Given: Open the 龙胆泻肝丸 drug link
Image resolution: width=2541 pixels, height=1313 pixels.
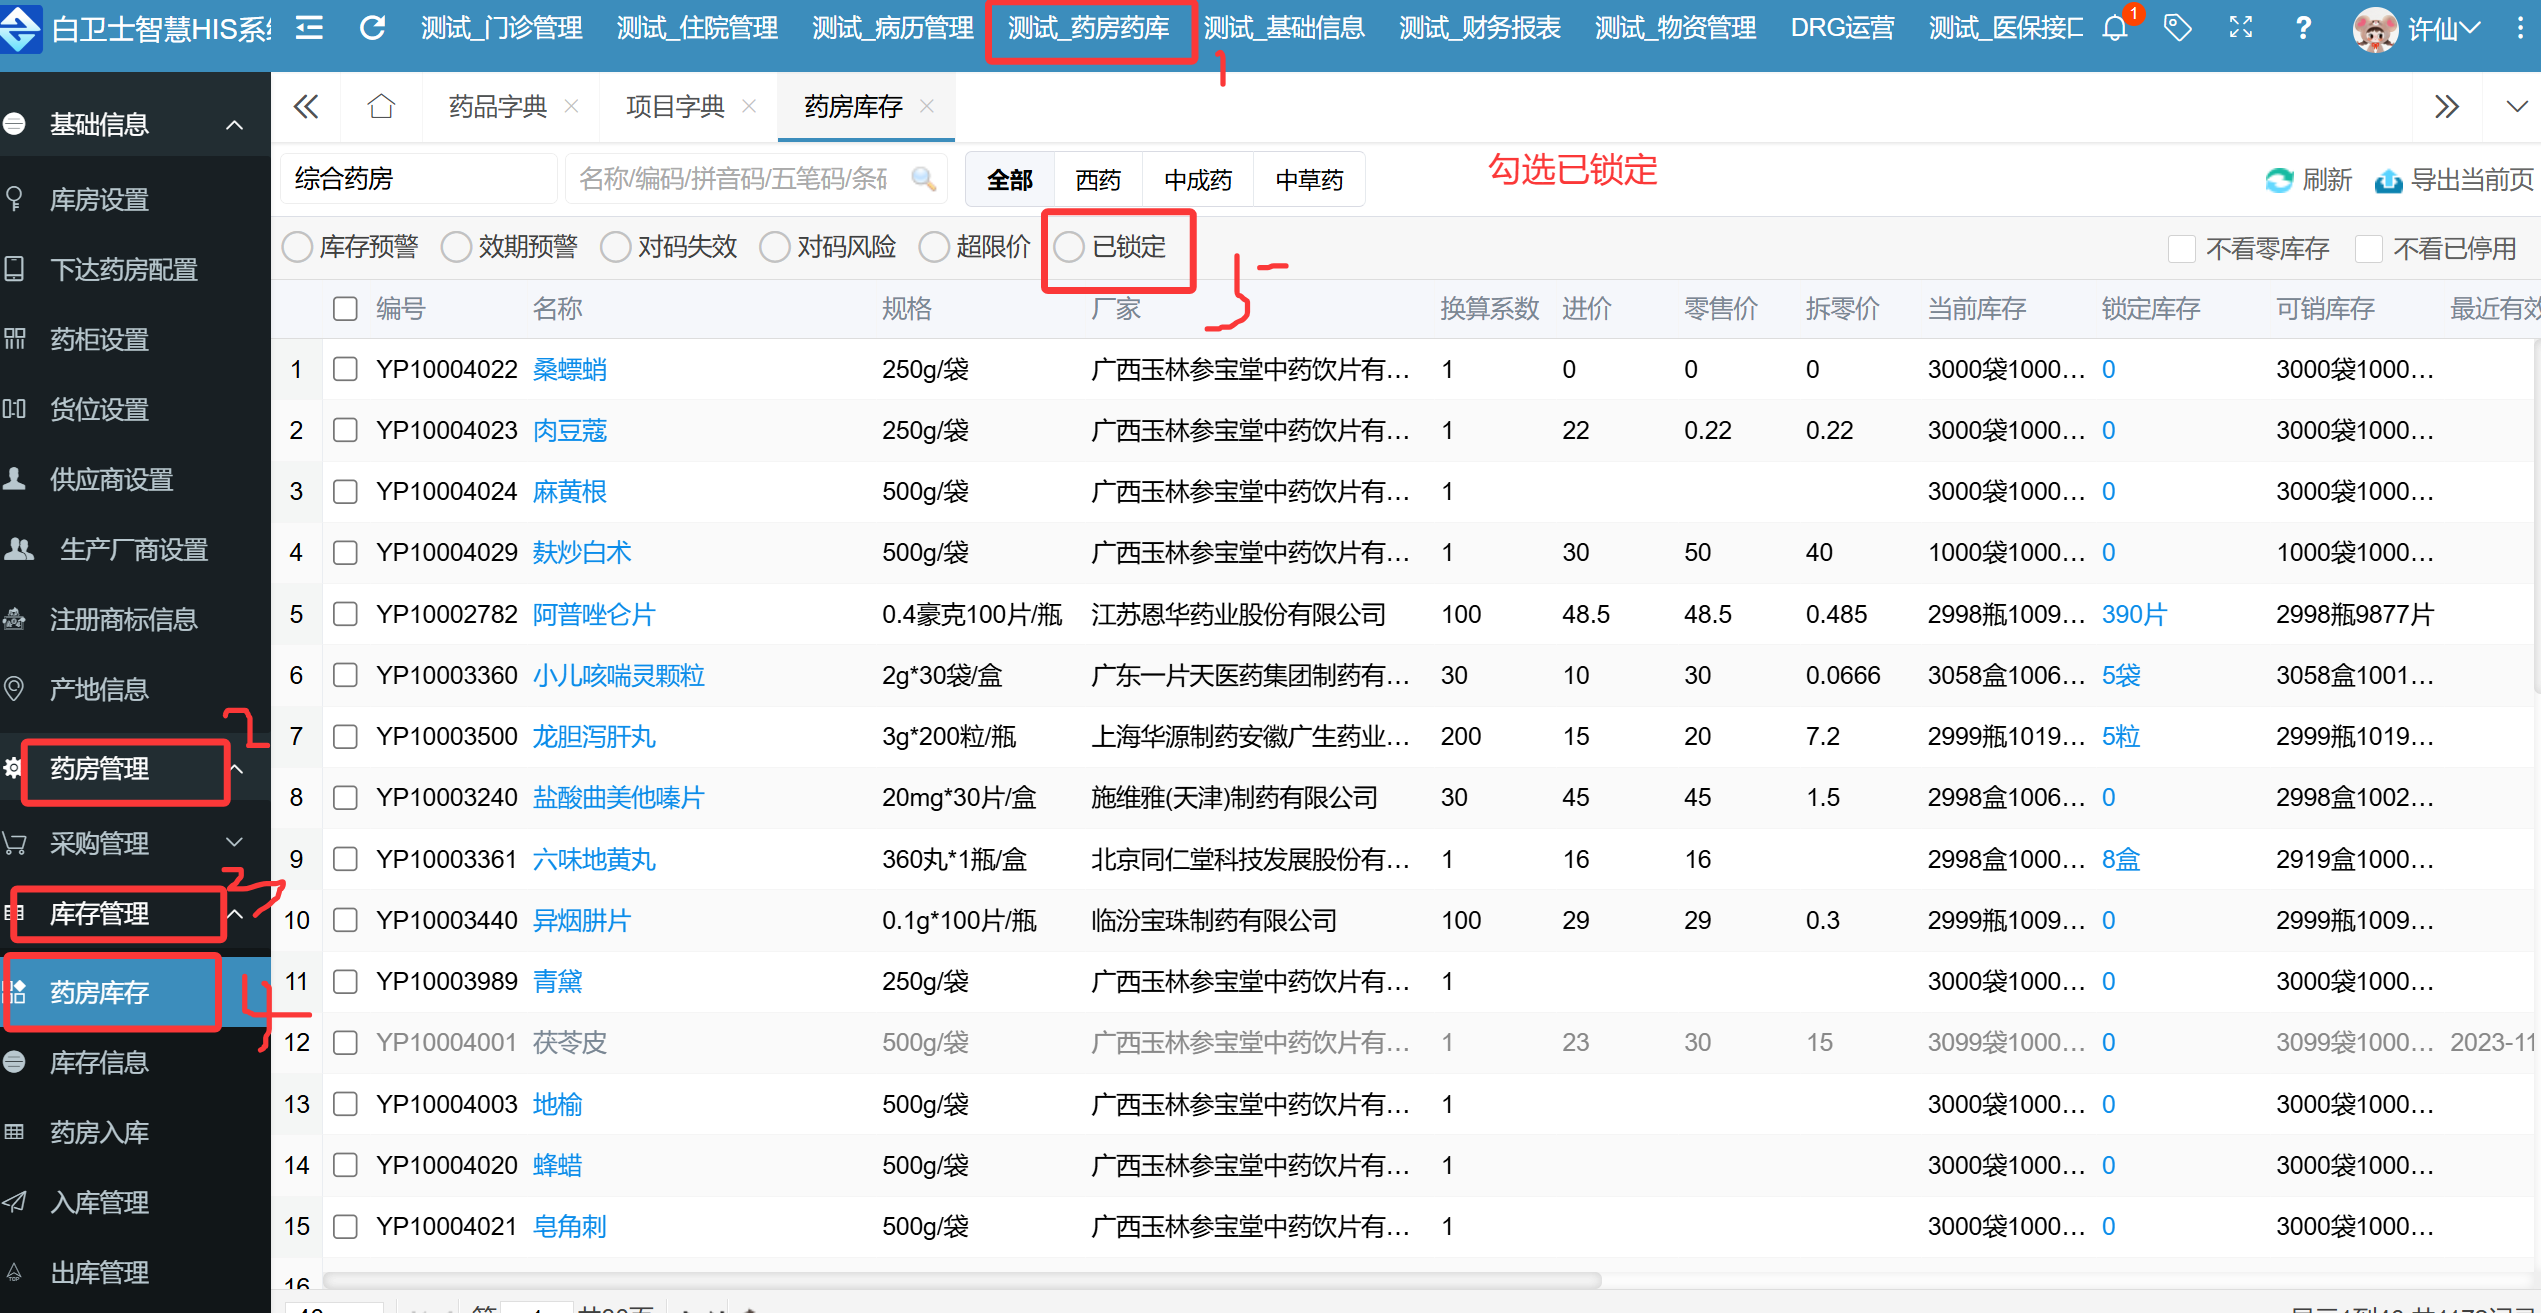Looking at the screenshot, I should (593, 737).
